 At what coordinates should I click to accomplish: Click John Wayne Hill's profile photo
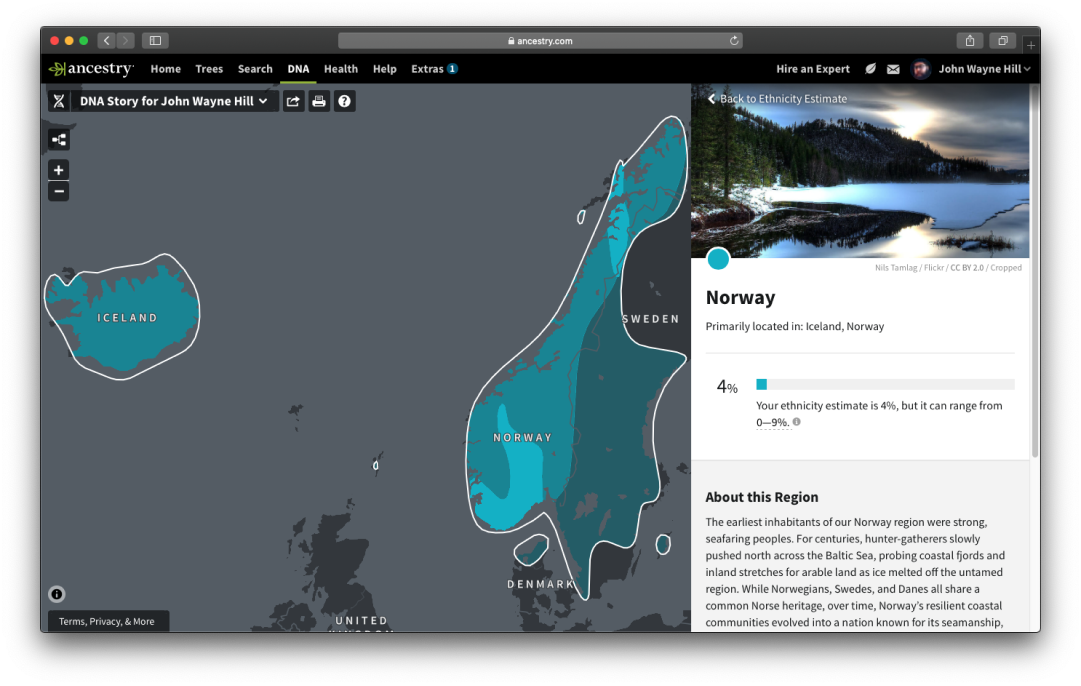[x=920, y=69]
